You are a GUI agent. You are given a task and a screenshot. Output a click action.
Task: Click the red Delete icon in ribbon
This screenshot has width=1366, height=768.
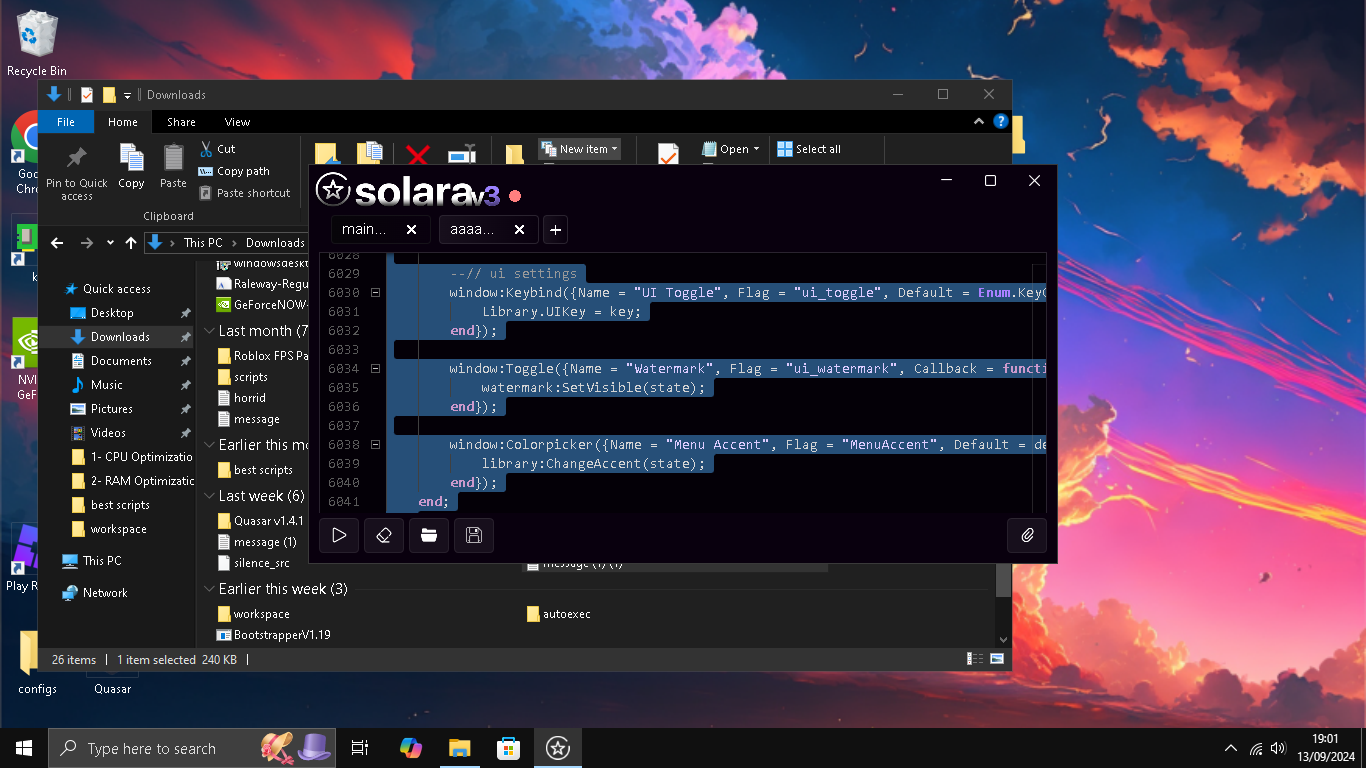[x=418, y=155]
